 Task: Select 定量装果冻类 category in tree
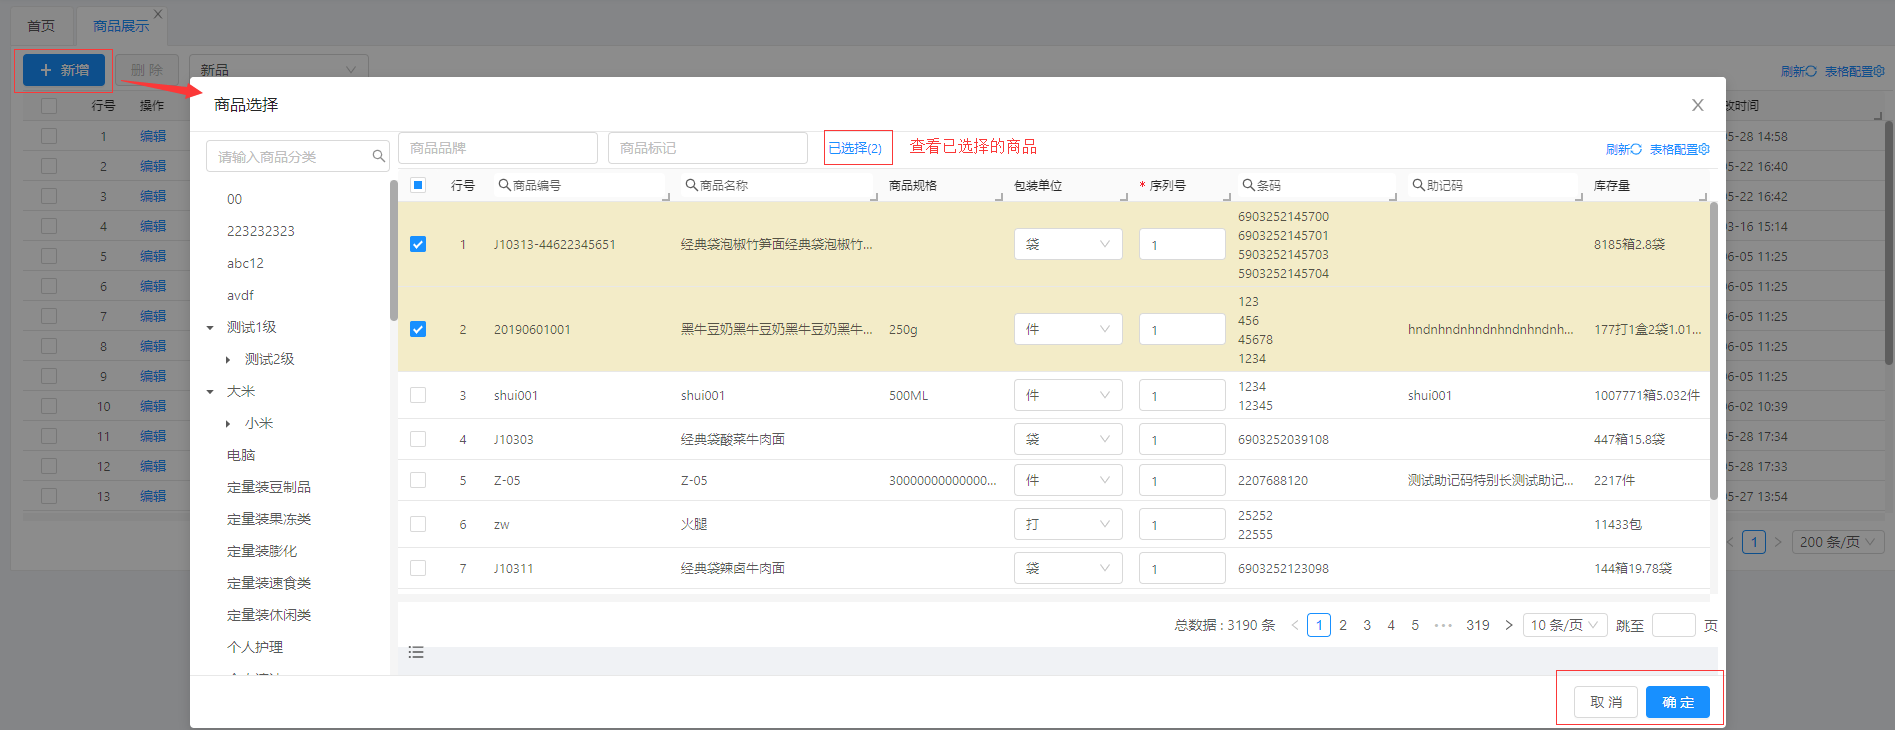269,519
